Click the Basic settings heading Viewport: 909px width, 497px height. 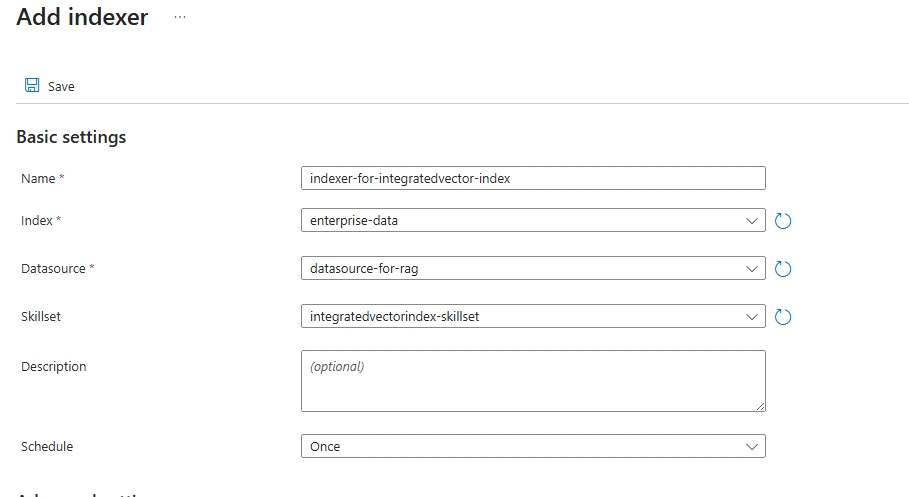pos(71,137)
